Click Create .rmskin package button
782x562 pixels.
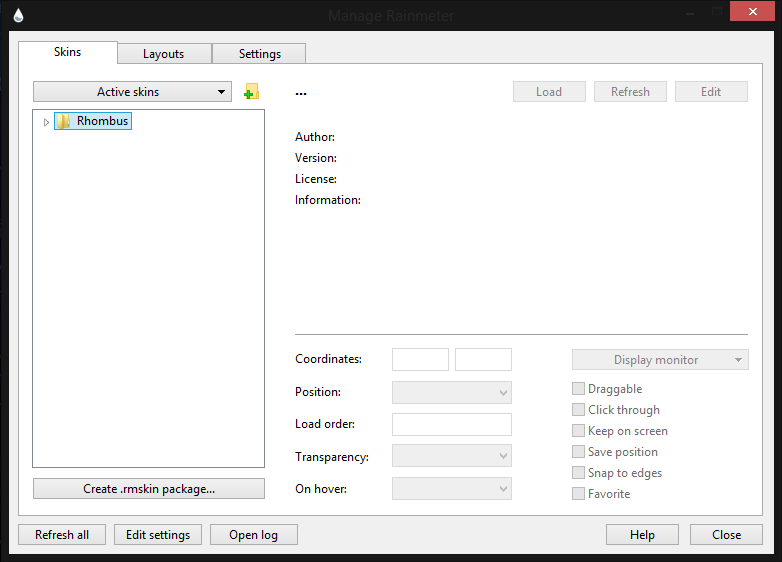(x=149, y=489)
